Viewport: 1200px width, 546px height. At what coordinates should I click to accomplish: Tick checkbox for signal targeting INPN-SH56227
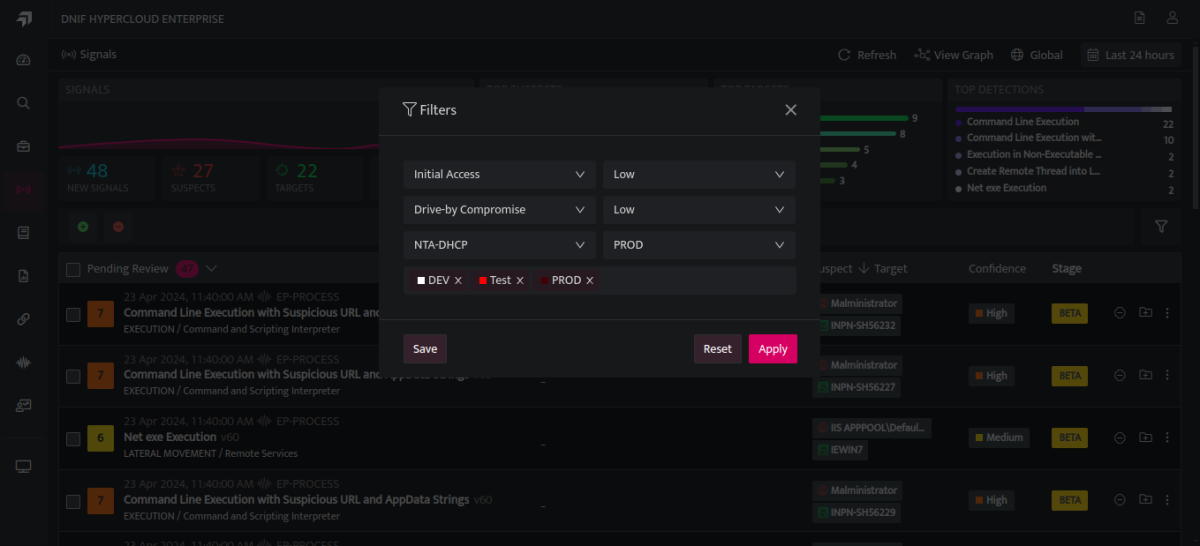tap(73, 377)
